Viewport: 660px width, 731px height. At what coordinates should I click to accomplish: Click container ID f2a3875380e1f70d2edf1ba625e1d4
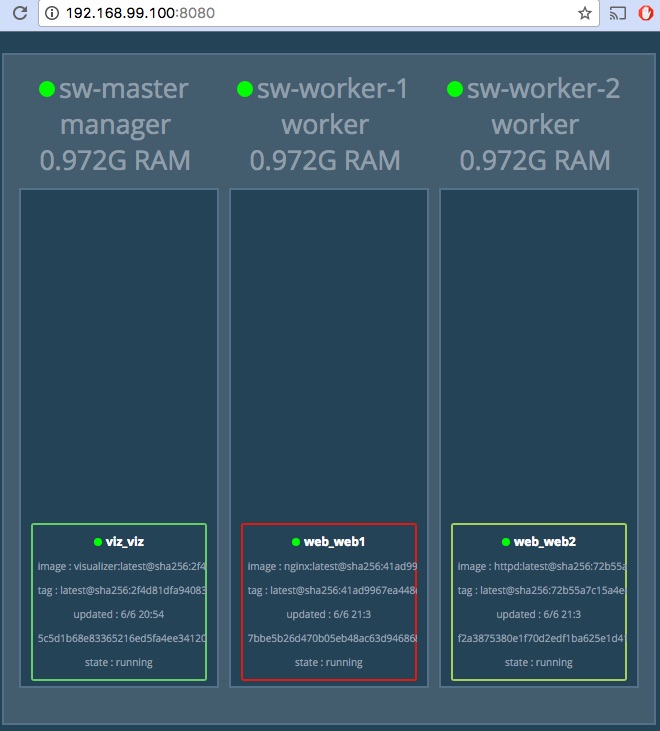(542, 638)
